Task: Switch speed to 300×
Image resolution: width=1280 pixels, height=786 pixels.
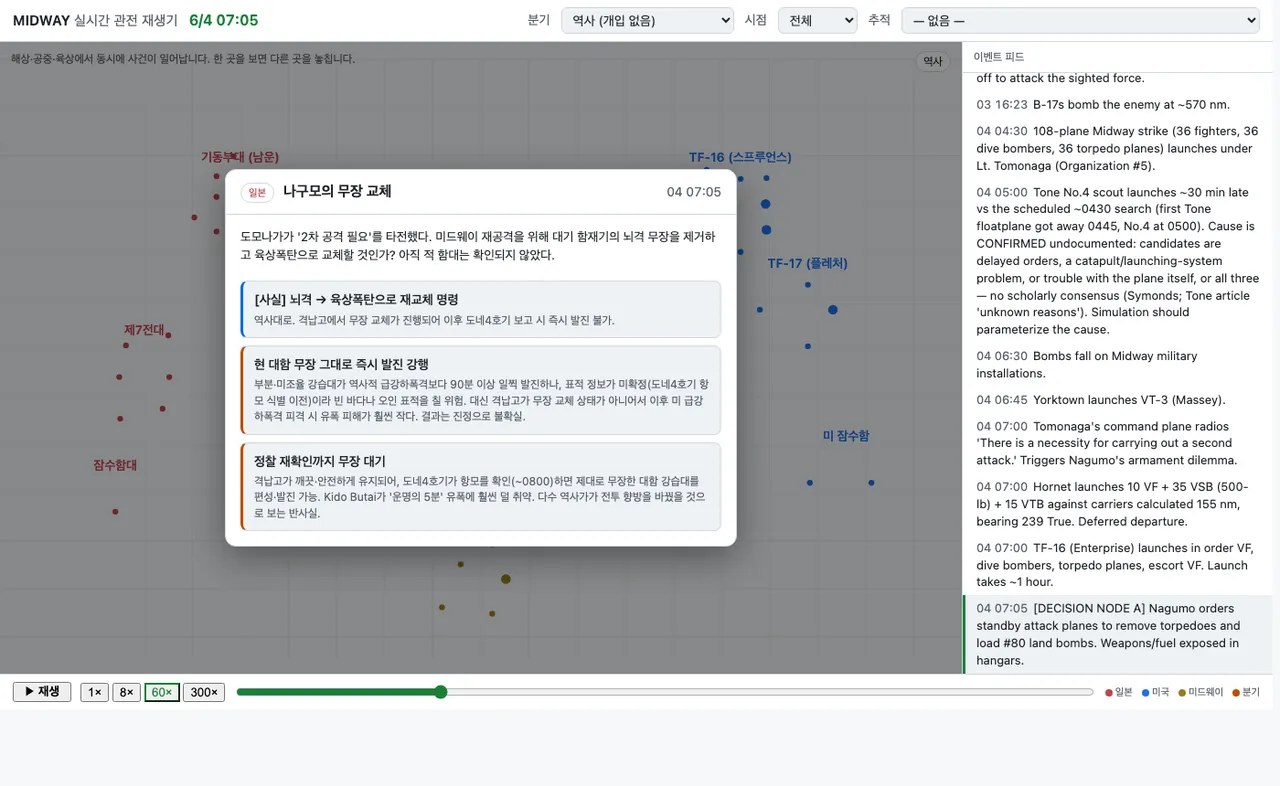Action: click(204, 692)
